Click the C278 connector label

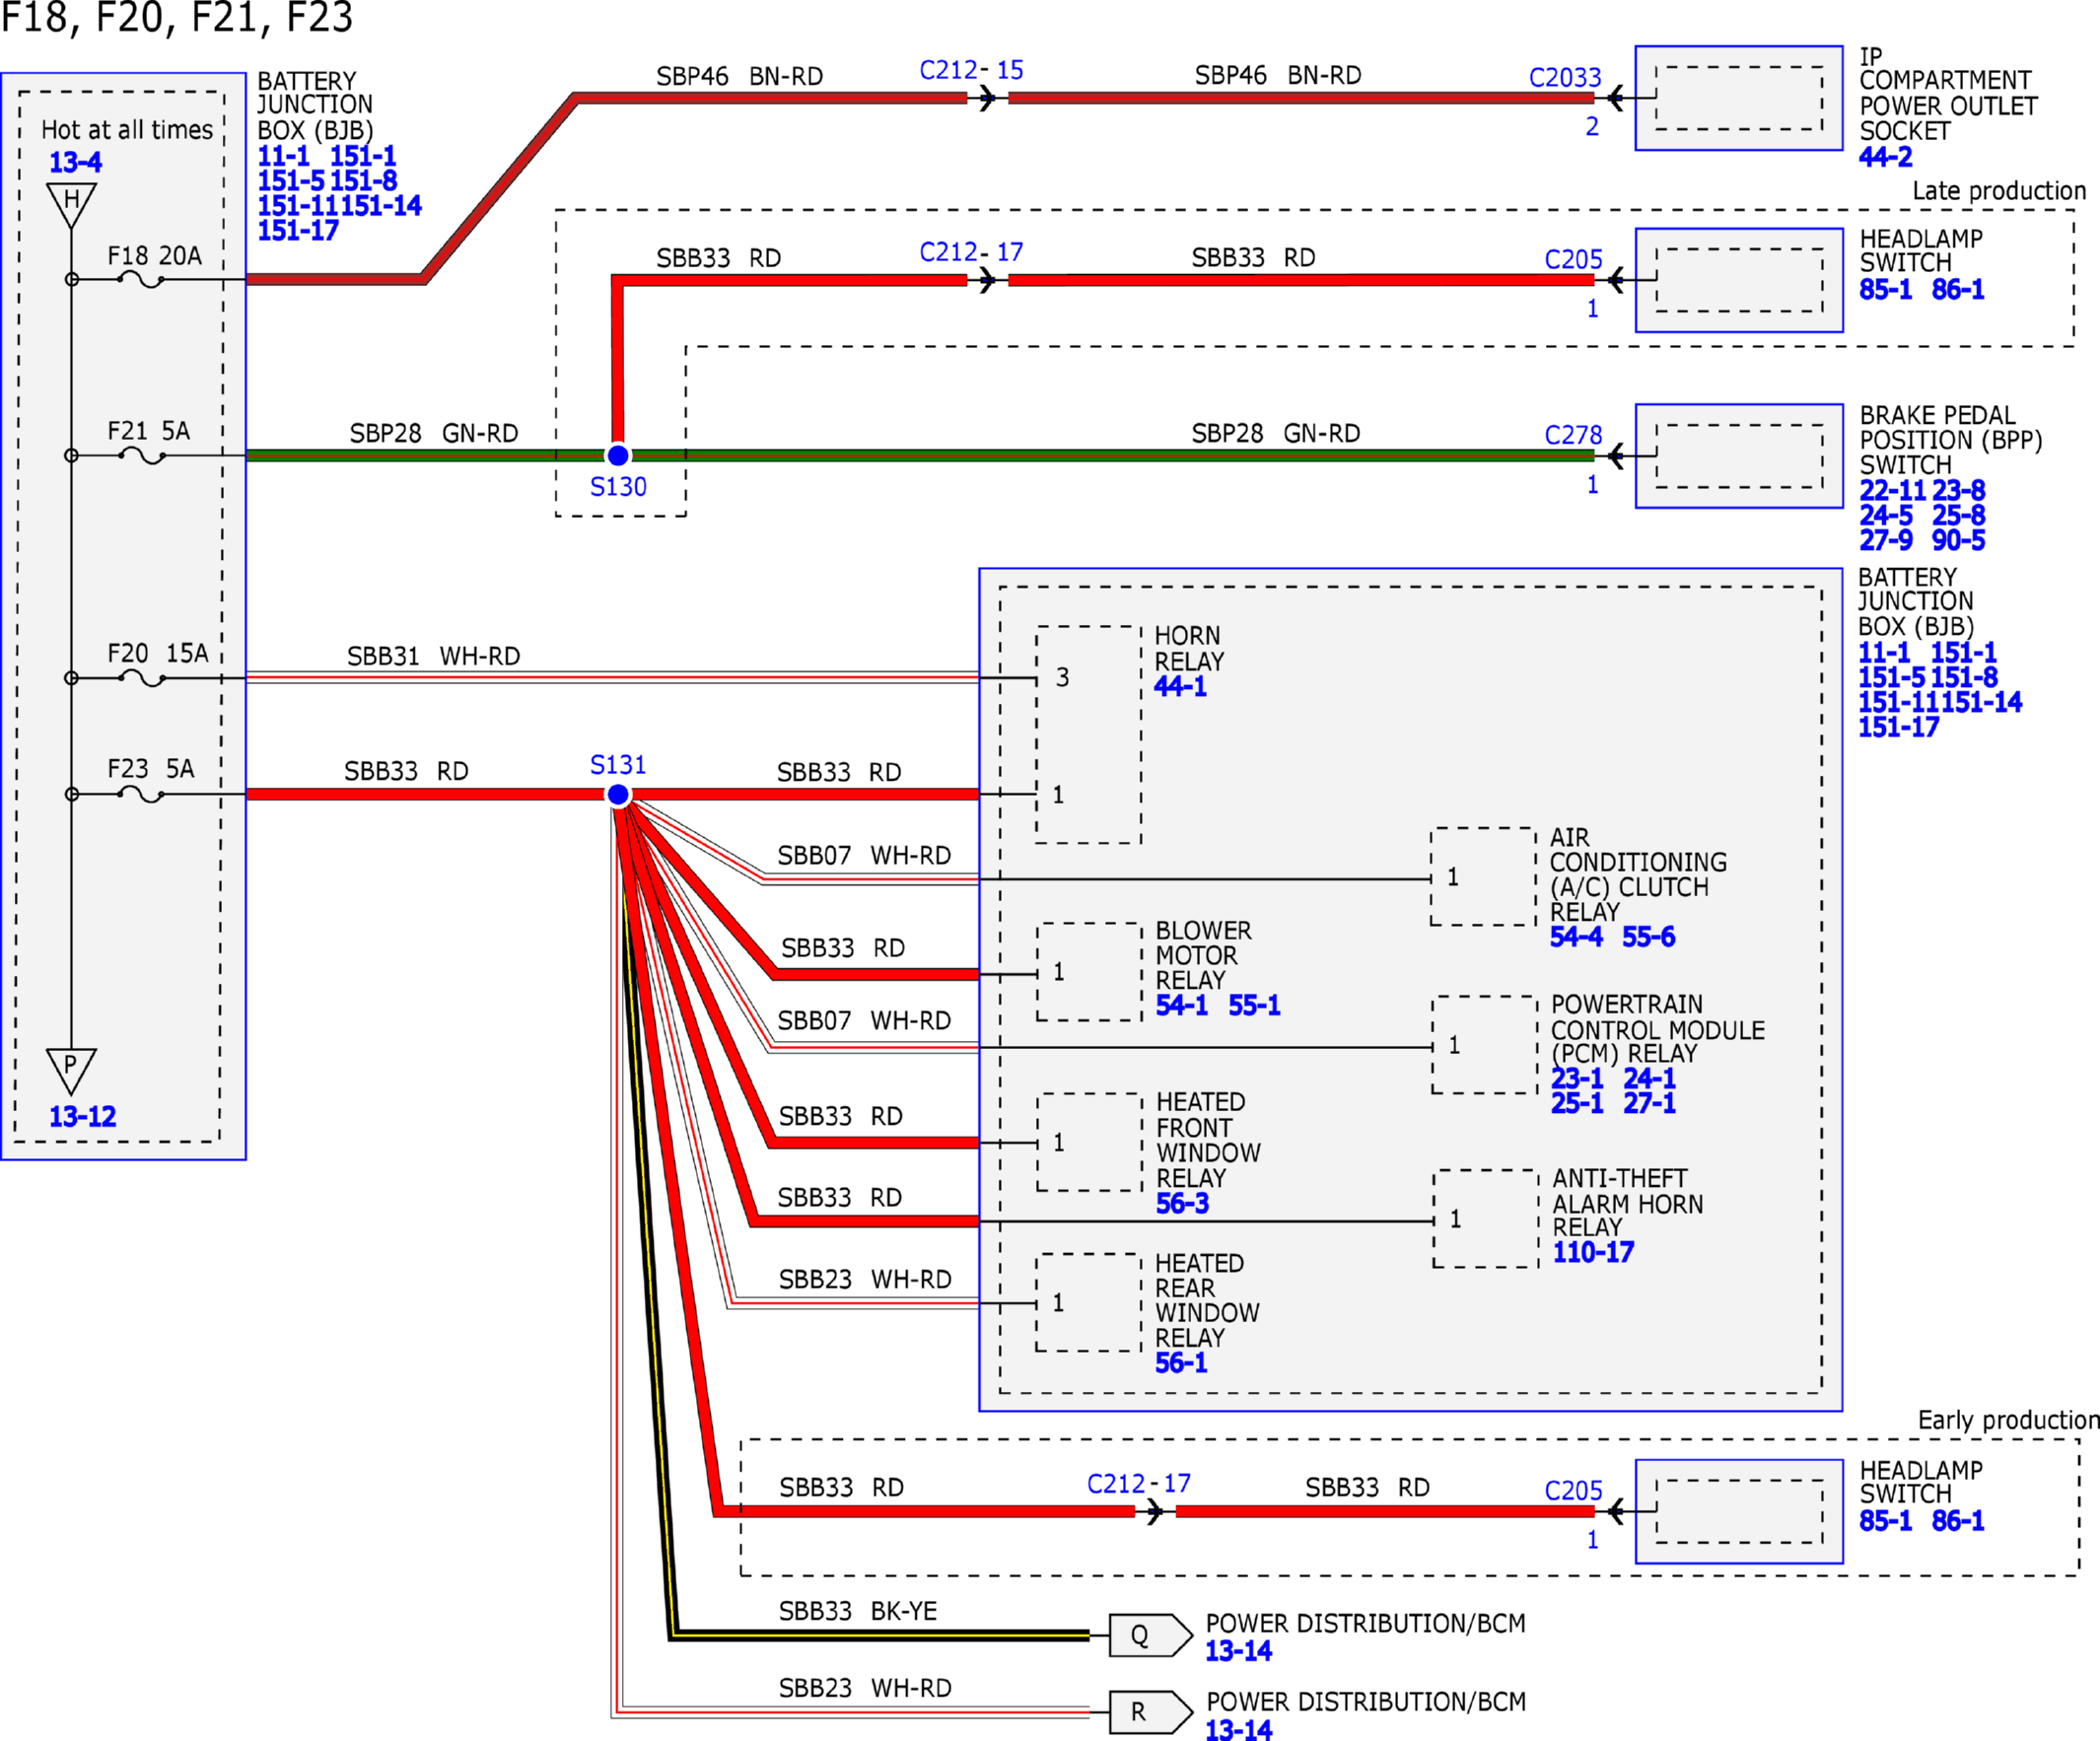1573,436
